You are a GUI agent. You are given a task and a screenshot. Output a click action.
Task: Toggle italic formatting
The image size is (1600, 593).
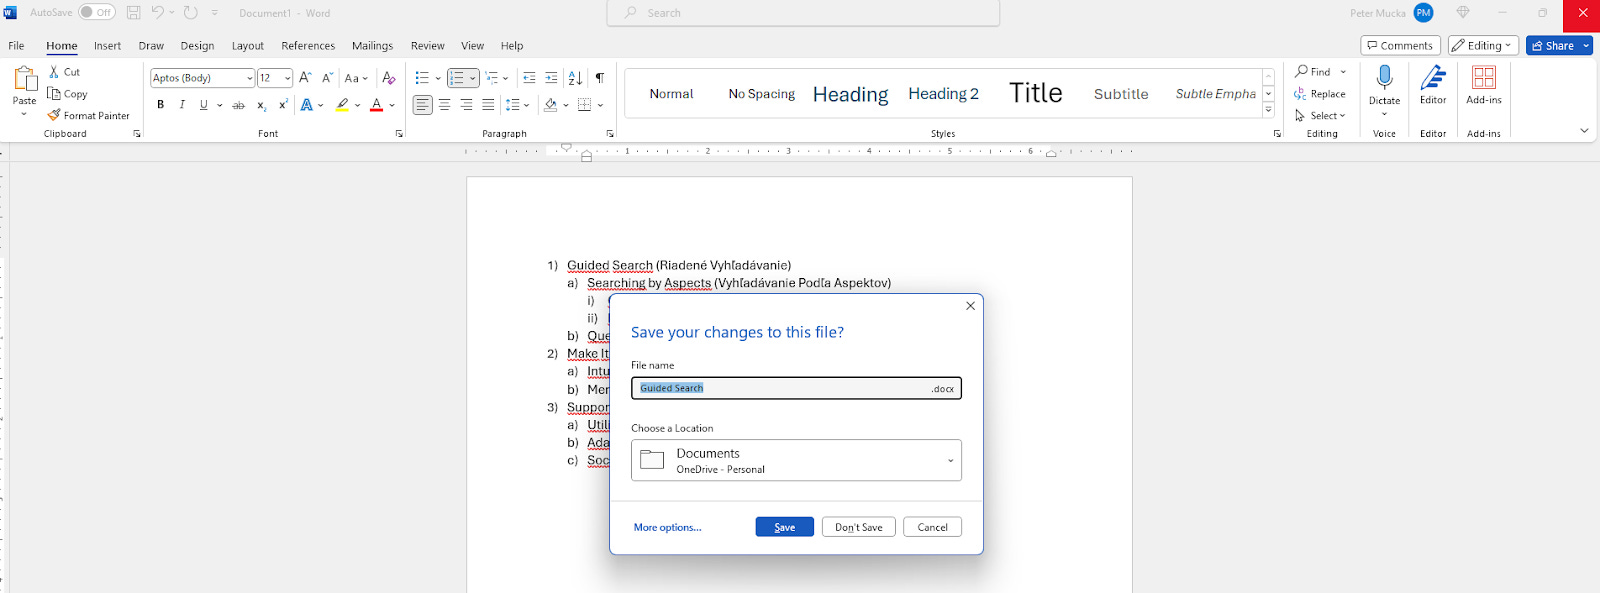[x=182, y=105]
